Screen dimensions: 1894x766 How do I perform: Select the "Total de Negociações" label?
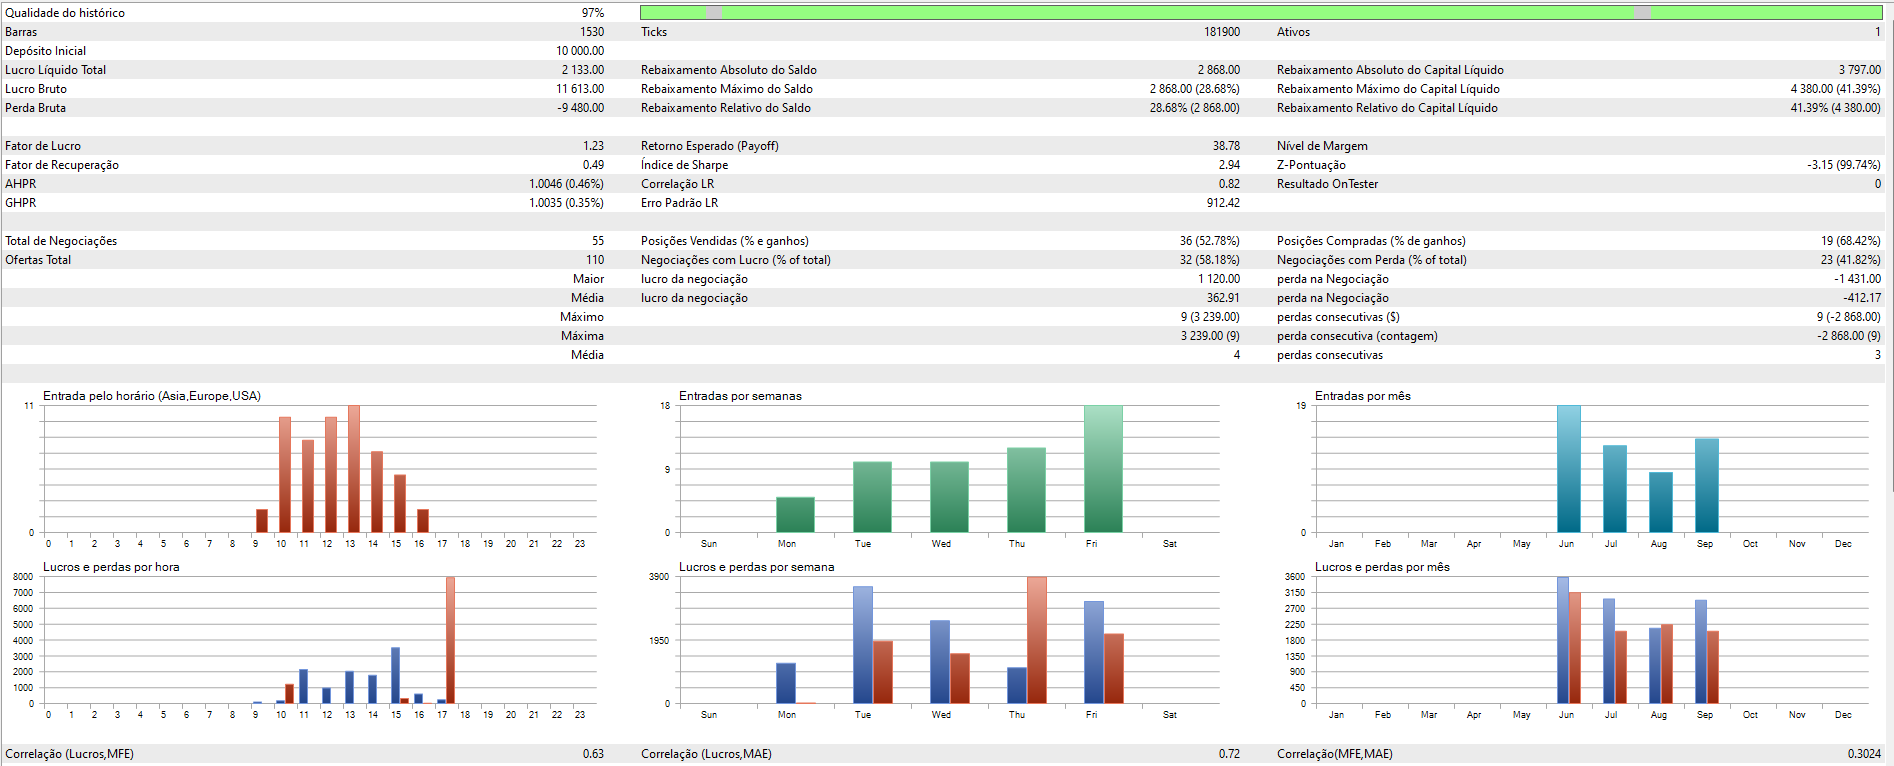pos(61,241)
